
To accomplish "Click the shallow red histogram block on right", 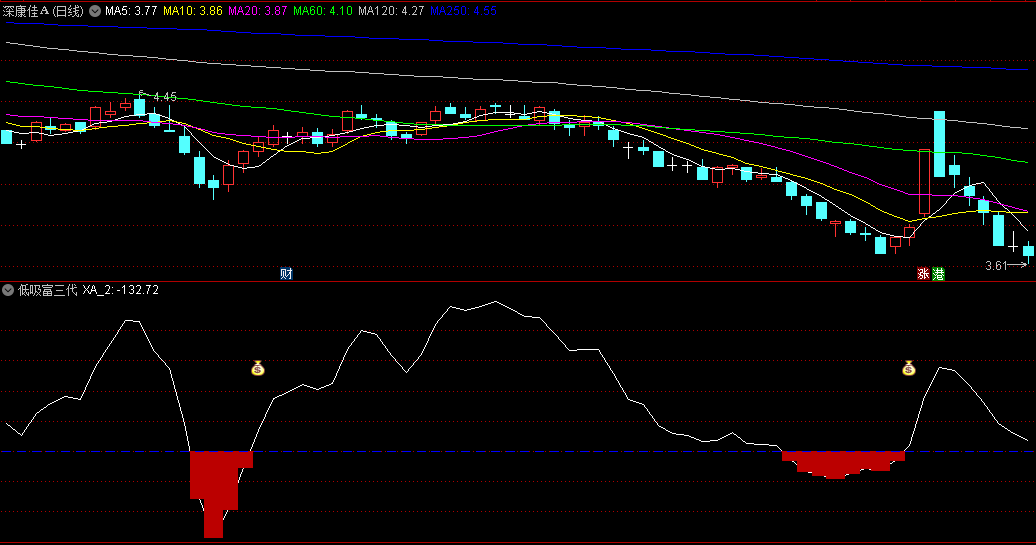I will [x=843, y=463].
